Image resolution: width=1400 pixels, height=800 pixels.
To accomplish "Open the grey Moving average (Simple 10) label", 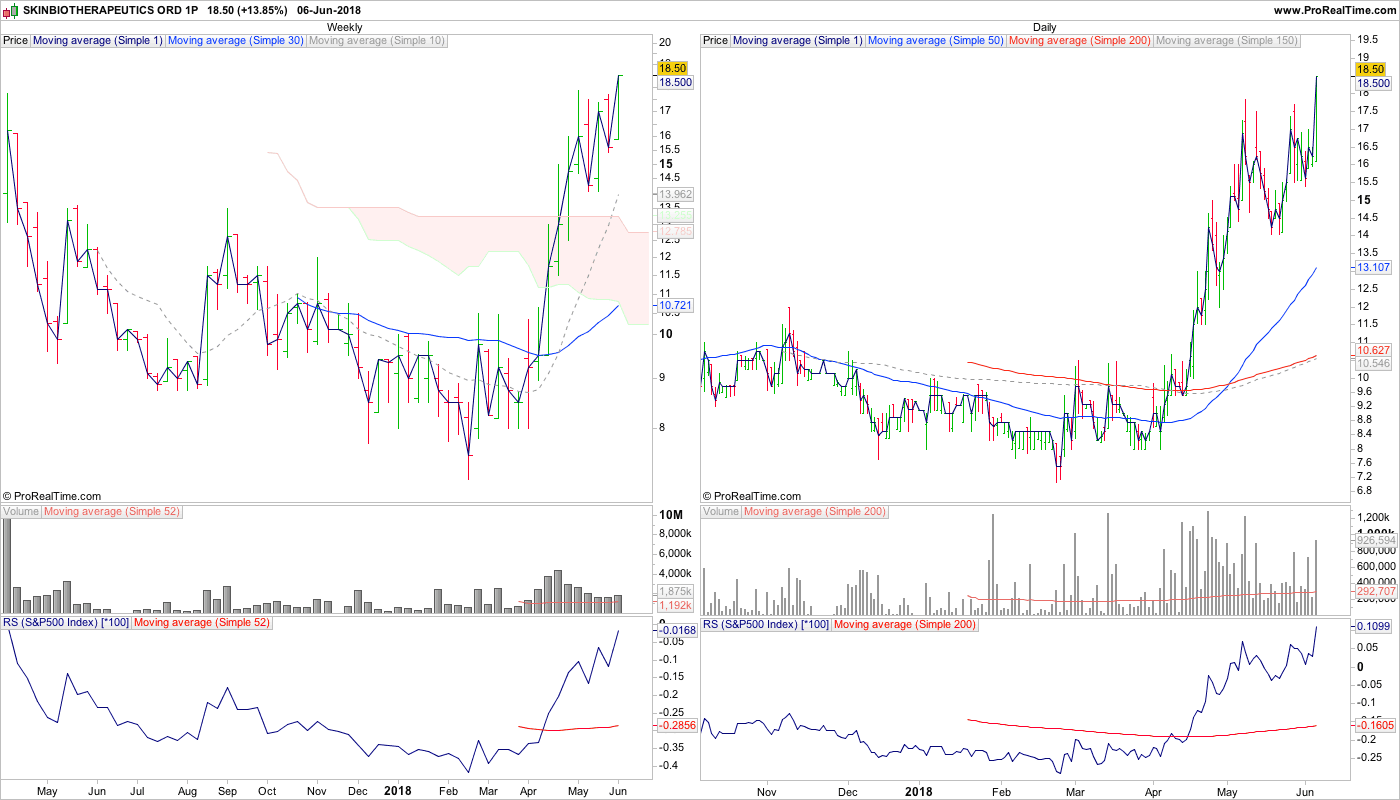I will (376, 41).
